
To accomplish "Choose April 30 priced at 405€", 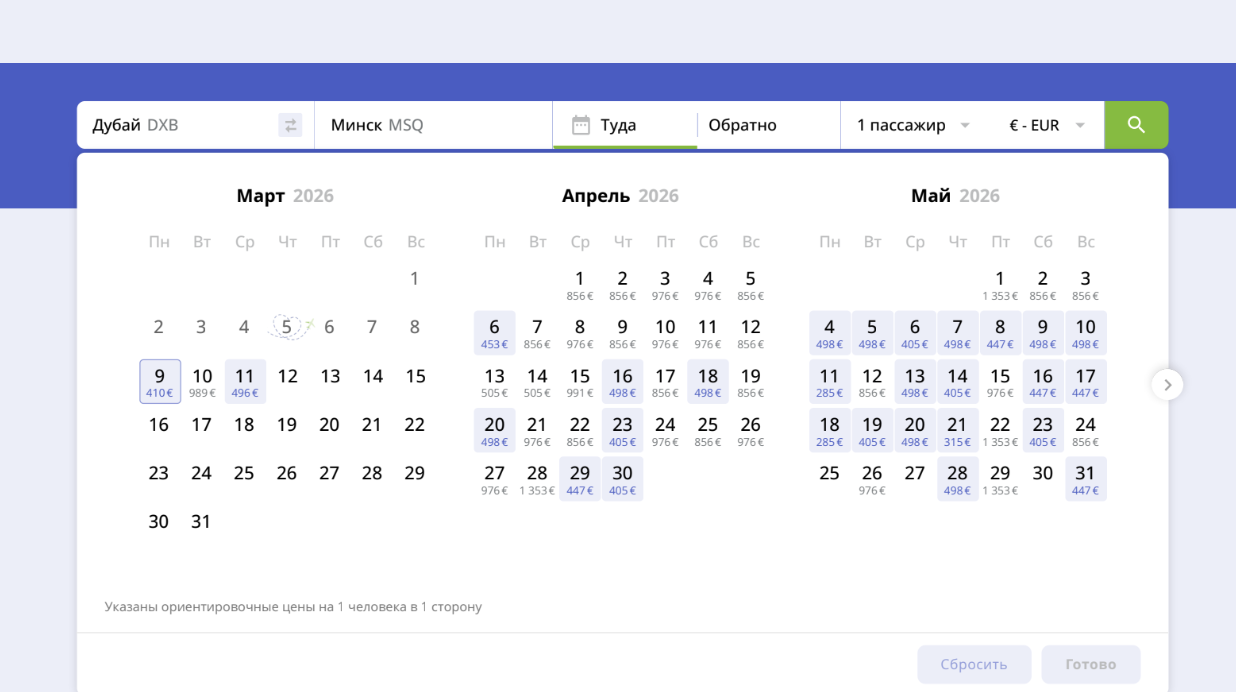I will (x=622, y=478).
